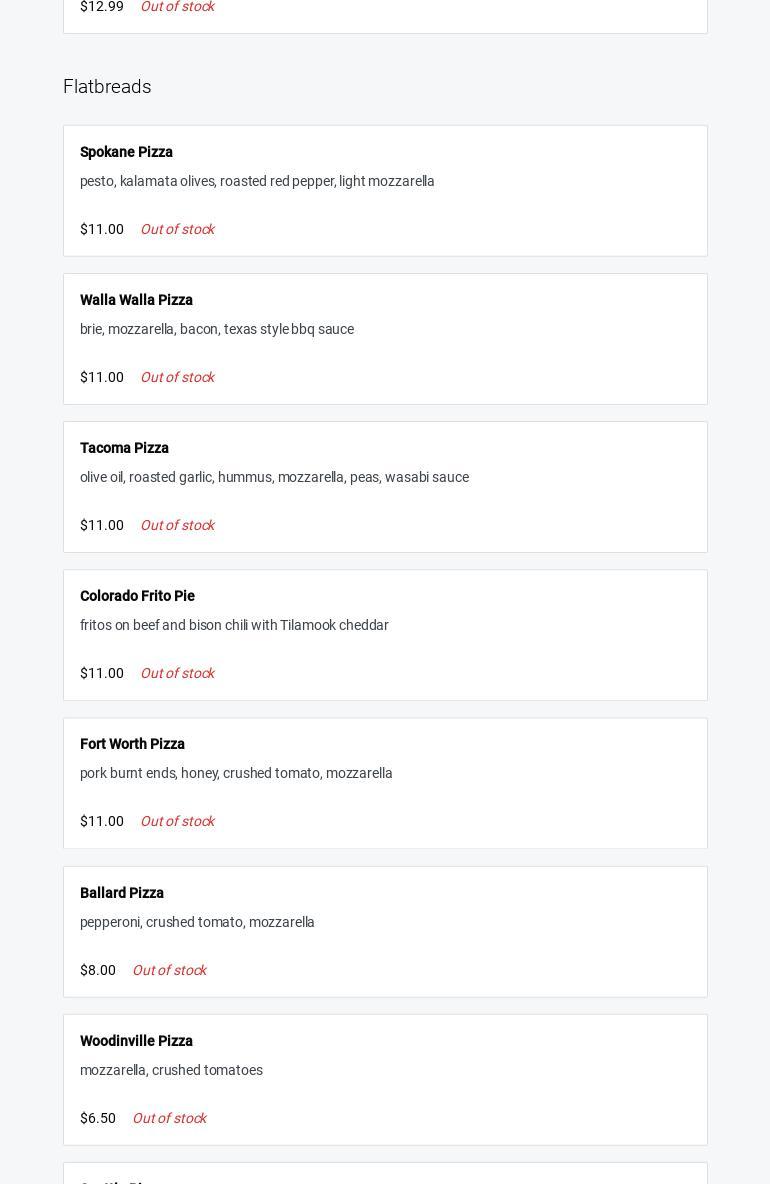Click the pork burnt ends description
This screenshot has height=1184, width=770.
click(x=236, y=773)
